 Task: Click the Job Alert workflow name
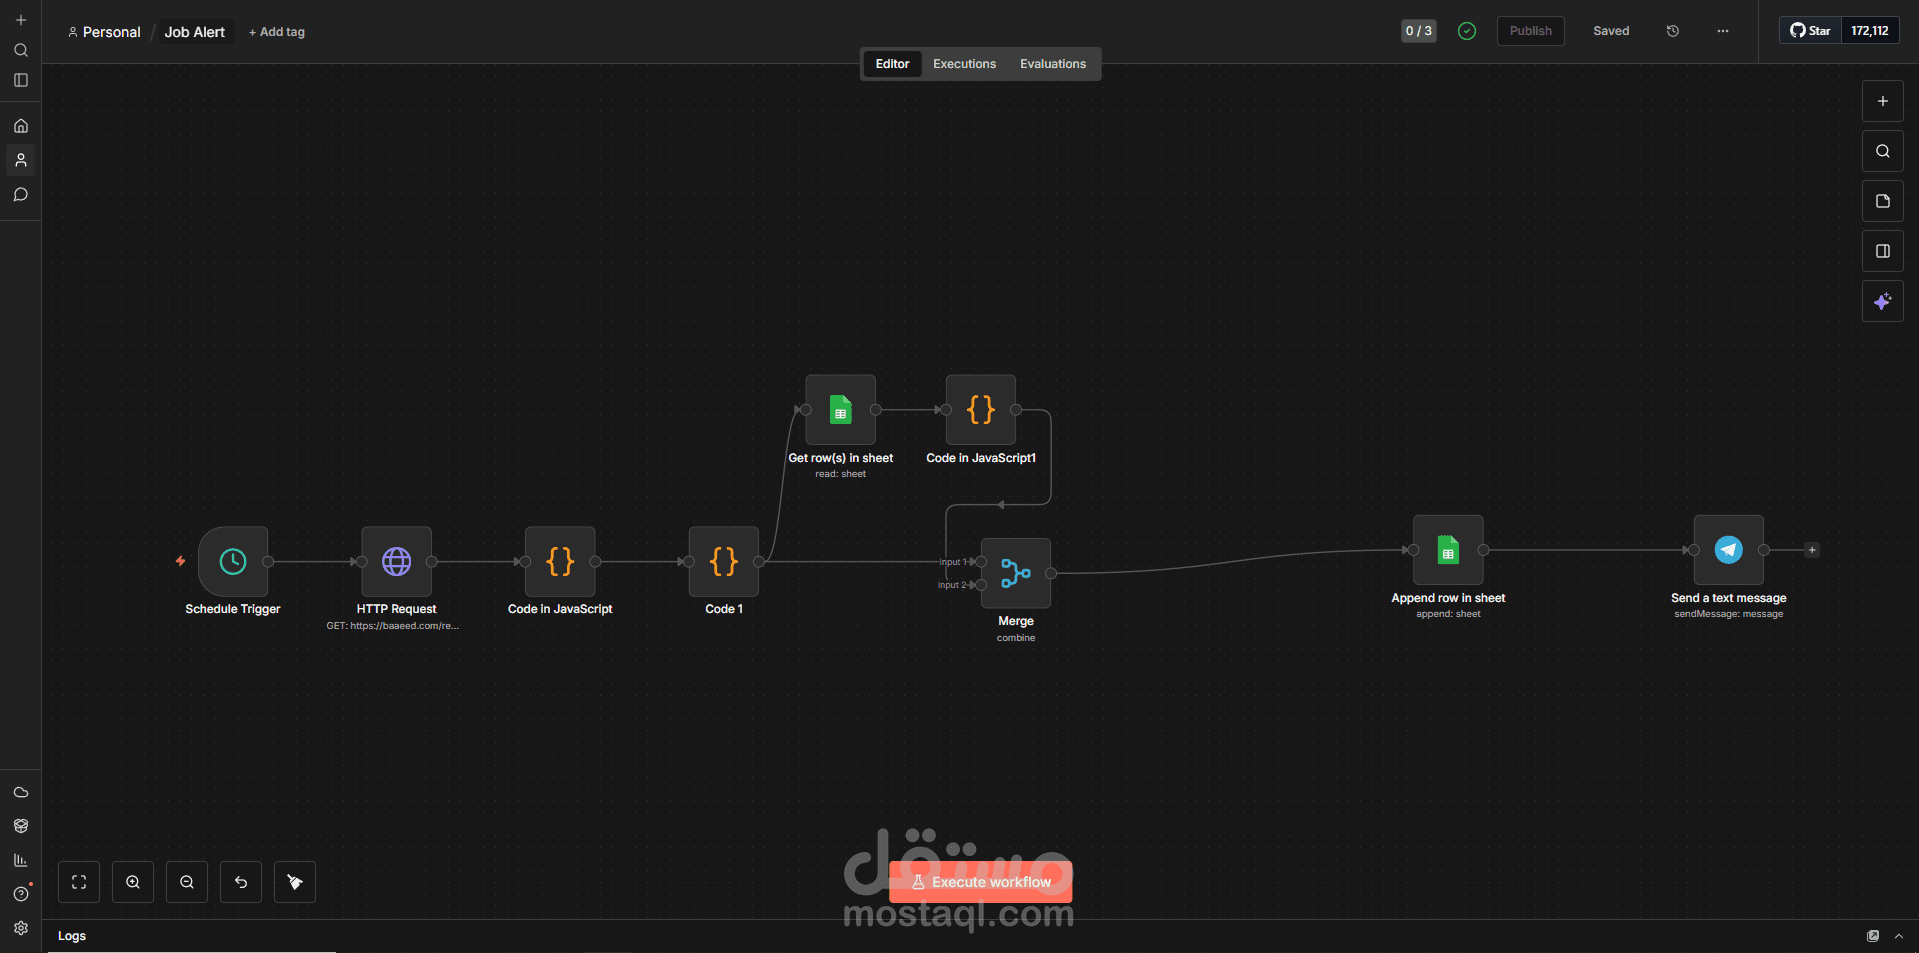195,32
